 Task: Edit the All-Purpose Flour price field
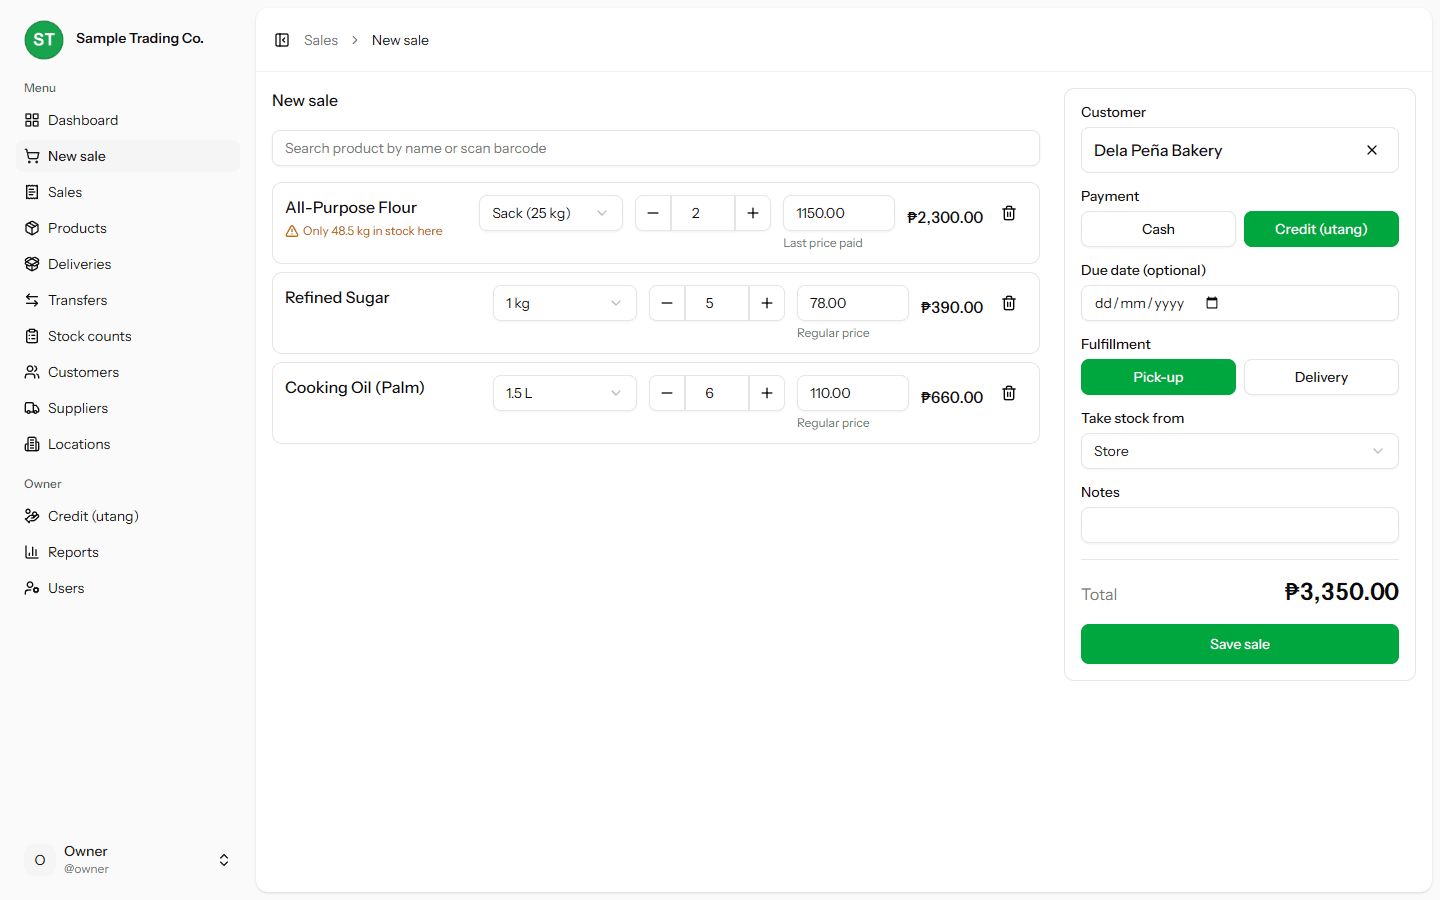click(839, 213)
